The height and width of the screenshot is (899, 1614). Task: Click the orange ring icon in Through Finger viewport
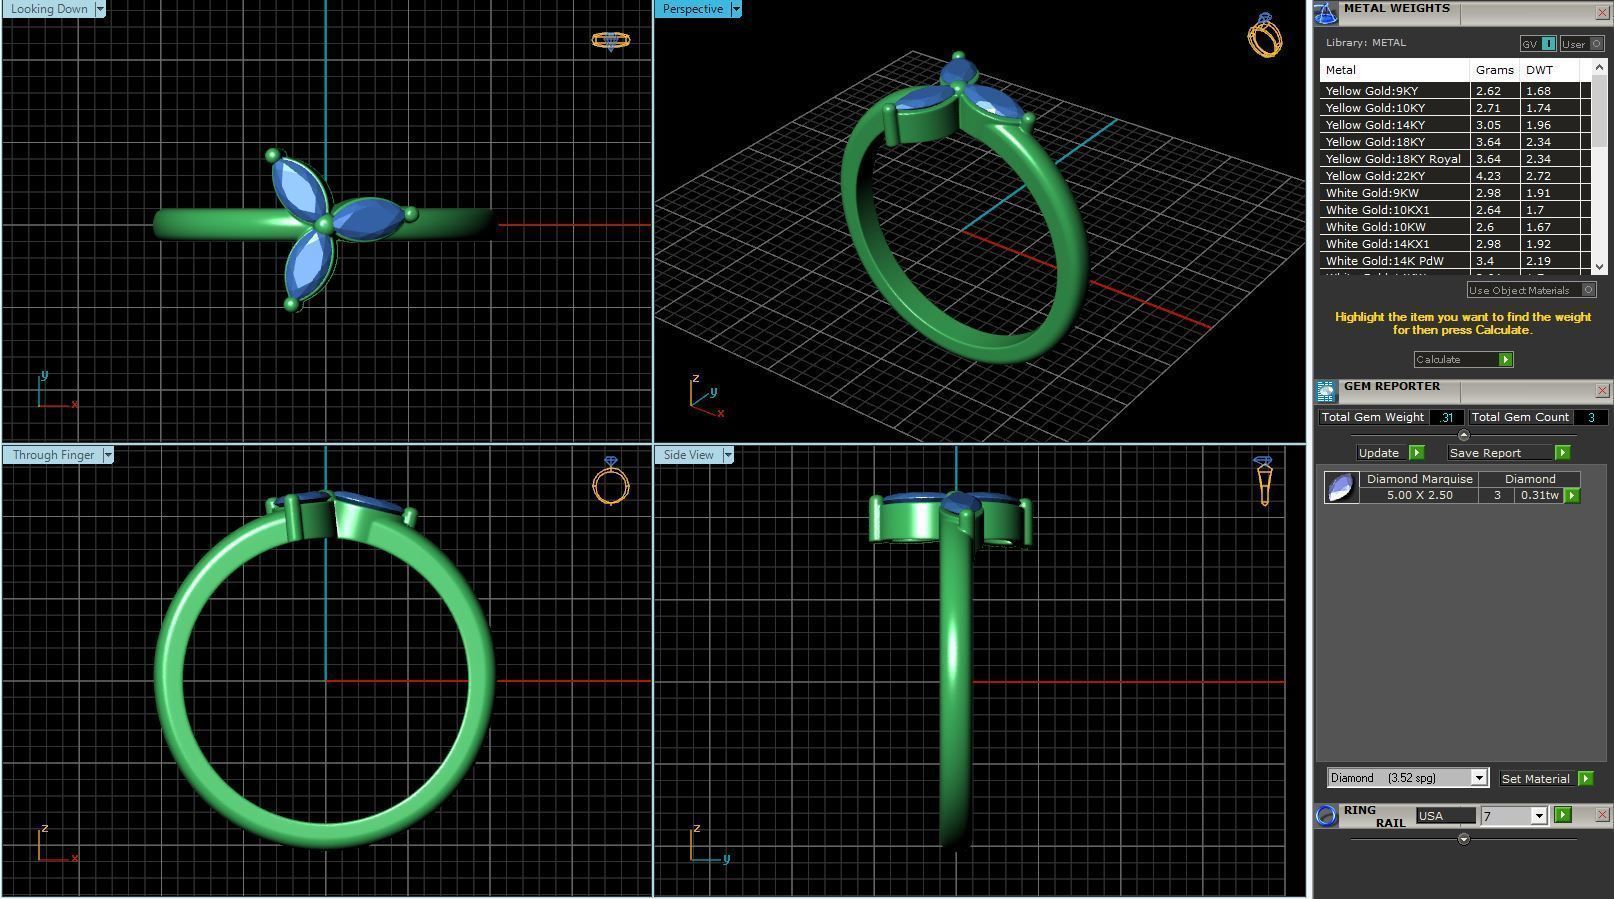click(x=611, y=481)
